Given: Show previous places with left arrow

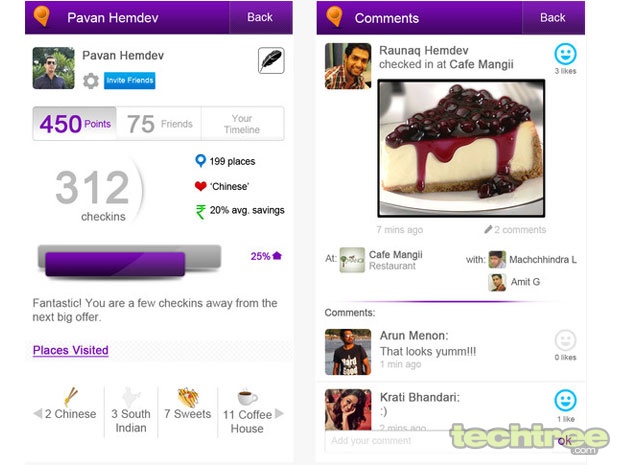Looking at the screenshot, I should pyautogui.click(x=38, y=414).
